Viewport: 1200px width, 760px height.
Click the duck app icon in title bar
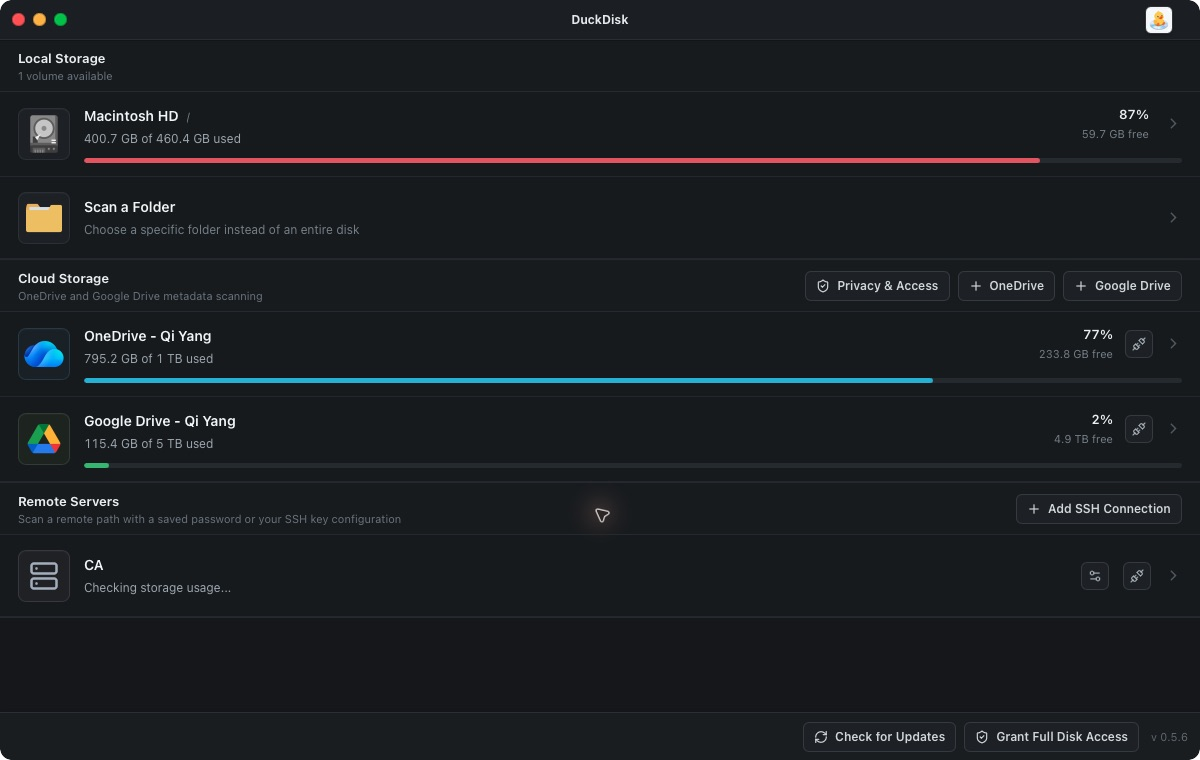(x=1158, y=20)
